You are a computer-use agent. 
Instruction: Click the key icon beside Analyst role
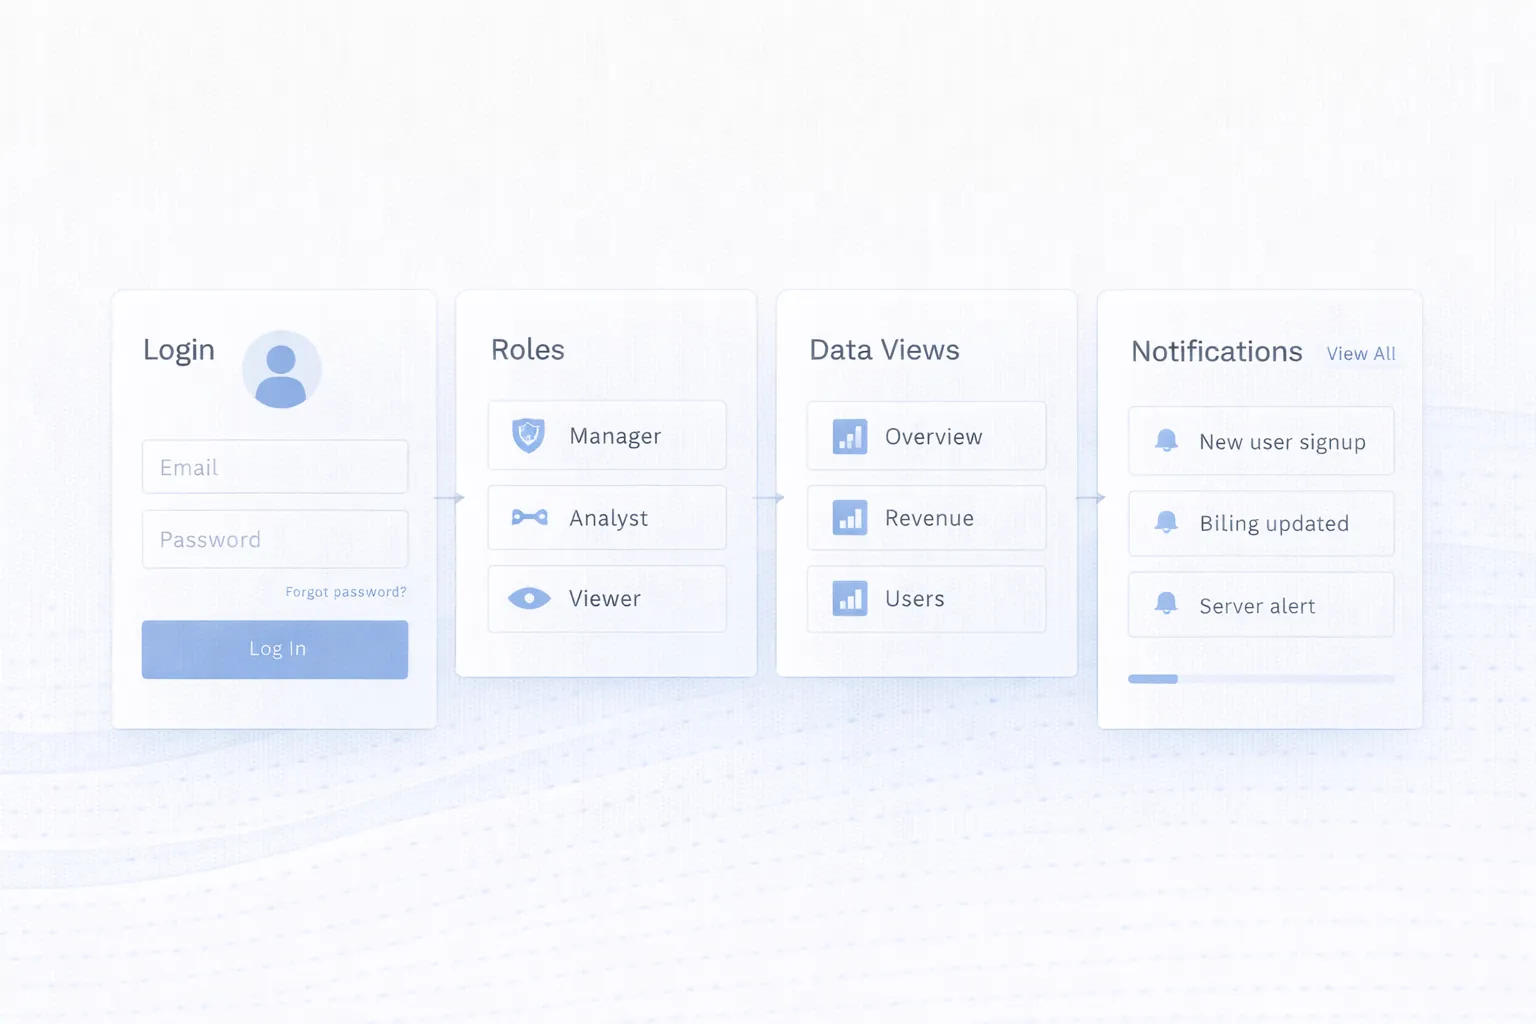tap(529, 517)
